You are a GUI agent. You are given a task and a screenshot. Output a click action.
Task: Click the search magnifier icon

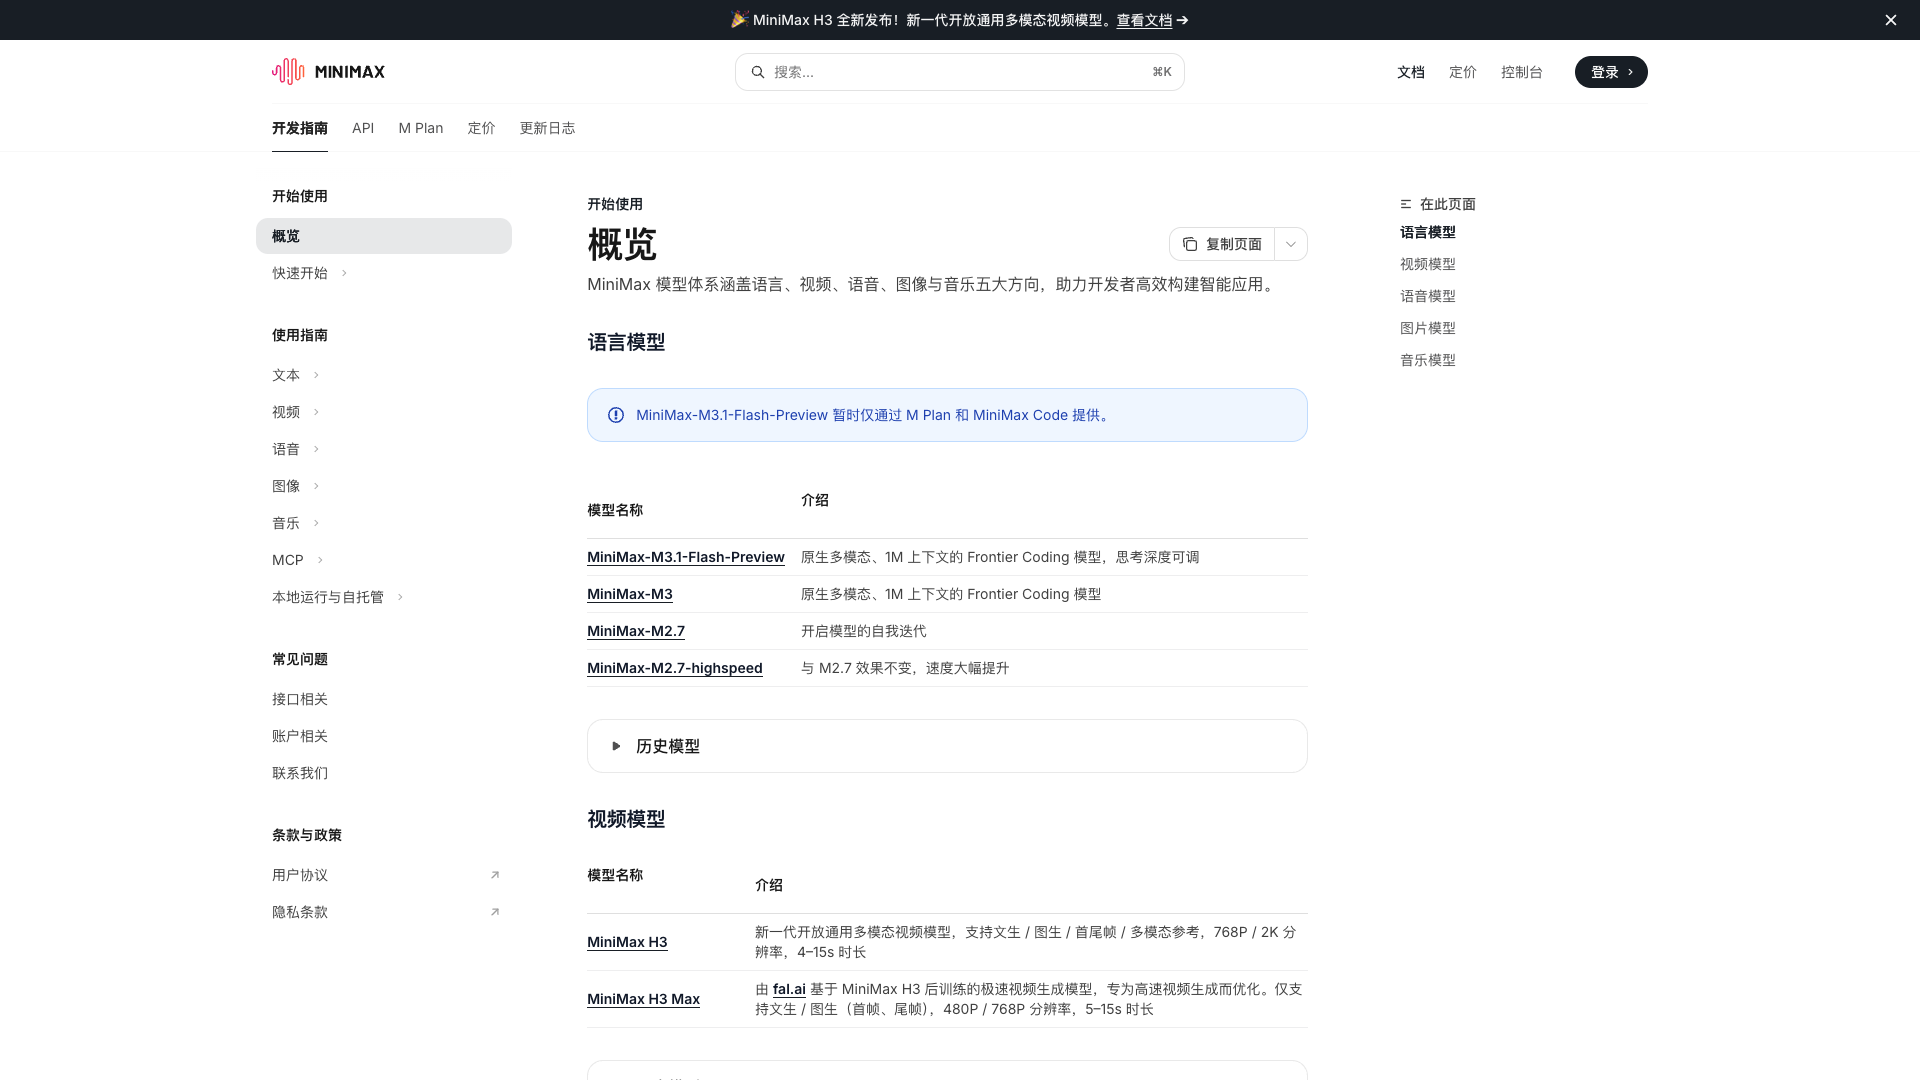(758, 72)
